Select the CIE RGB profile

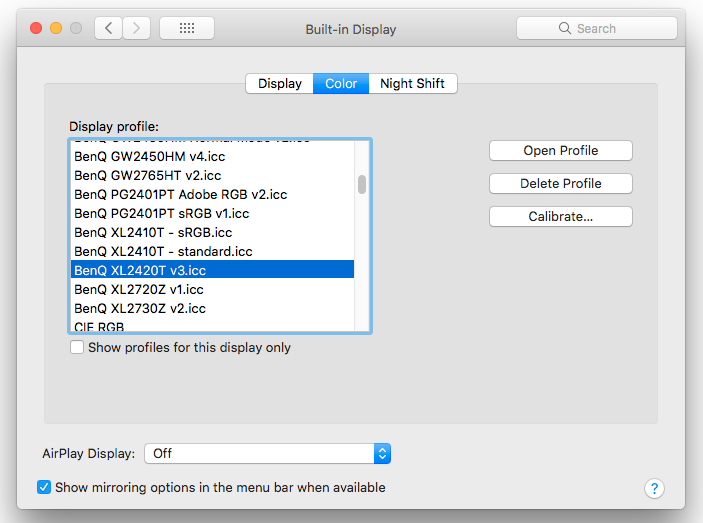213,326
